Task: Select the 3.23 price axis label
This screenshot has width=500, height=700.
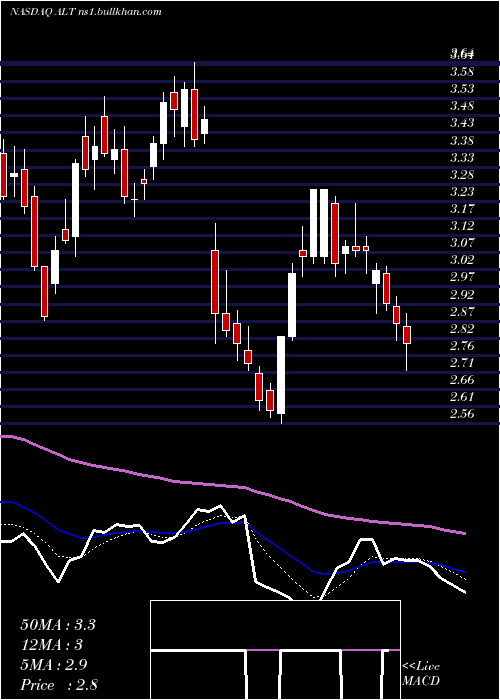Action: tap(462, 192)
